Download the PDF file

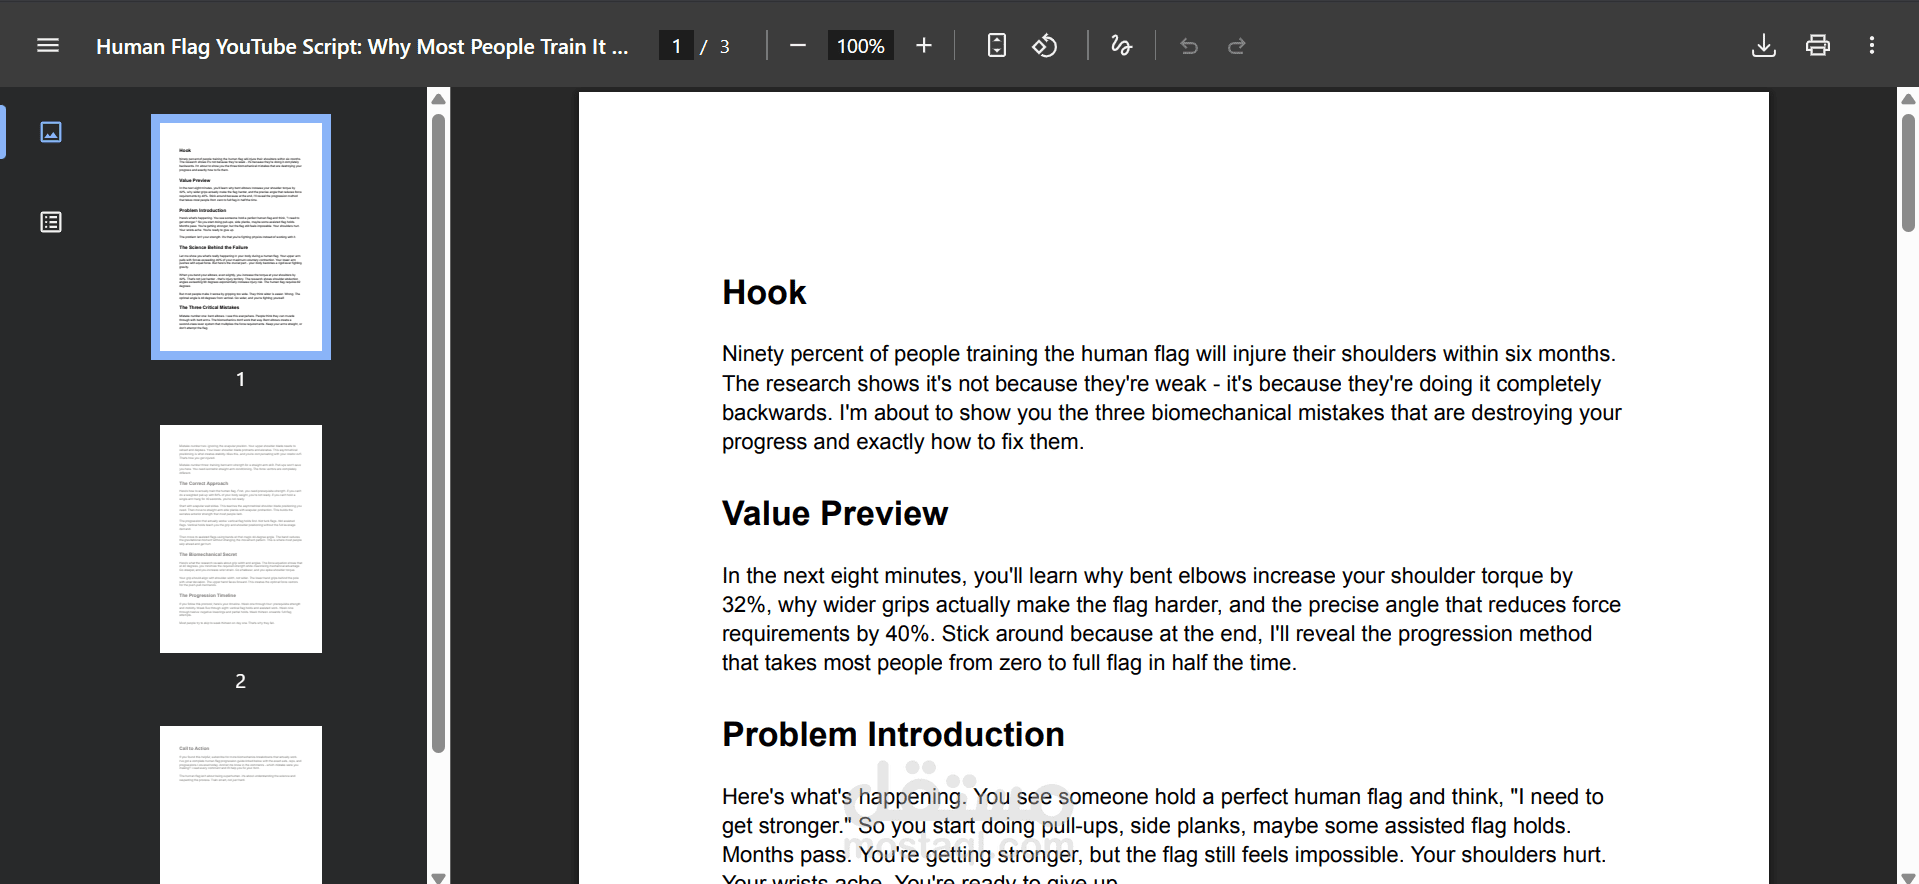(1764, 46)
